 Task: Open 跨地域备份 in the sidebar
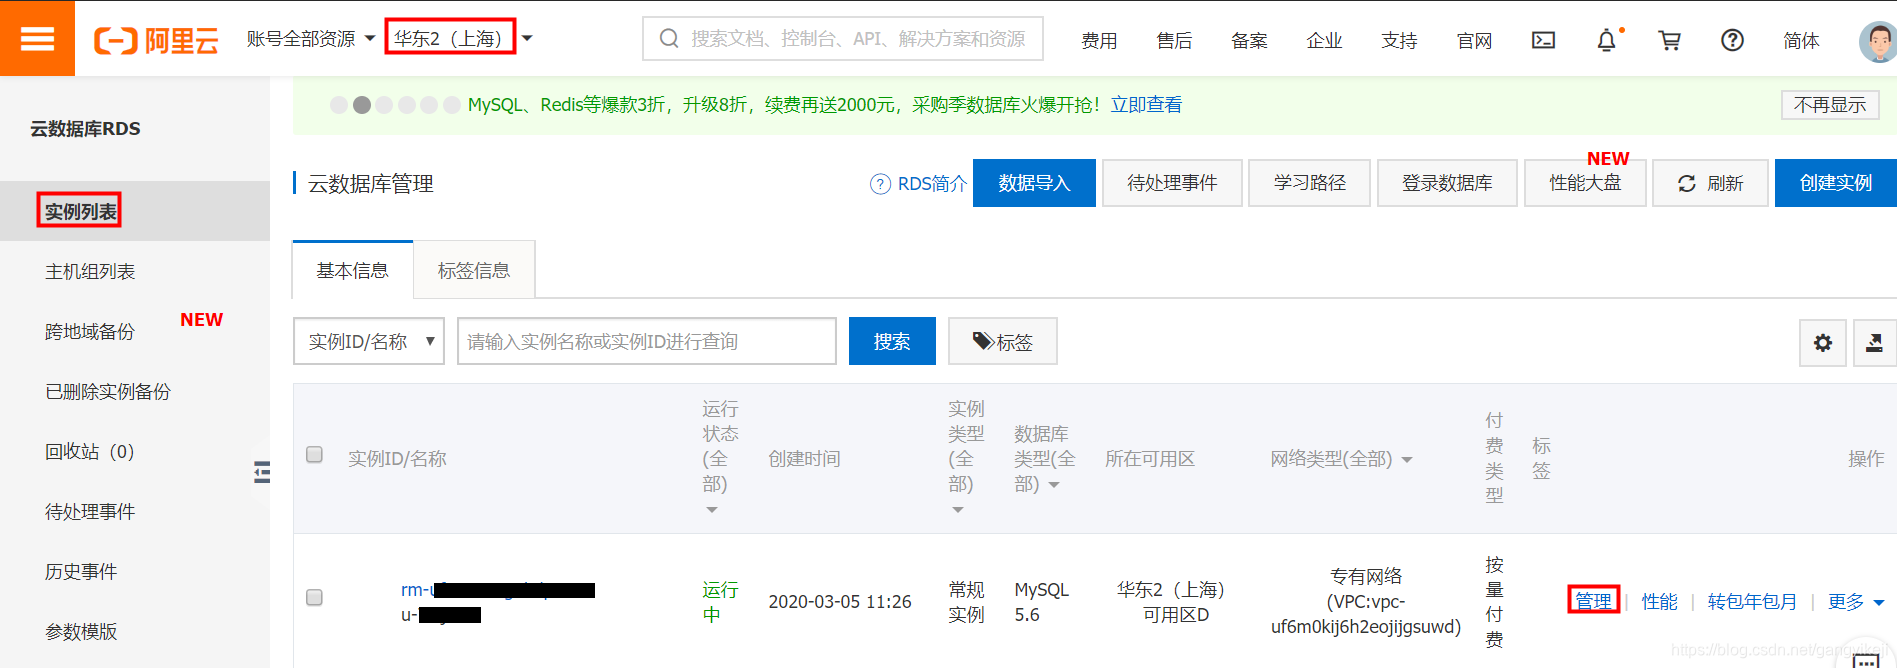click(x=90, y=332)
